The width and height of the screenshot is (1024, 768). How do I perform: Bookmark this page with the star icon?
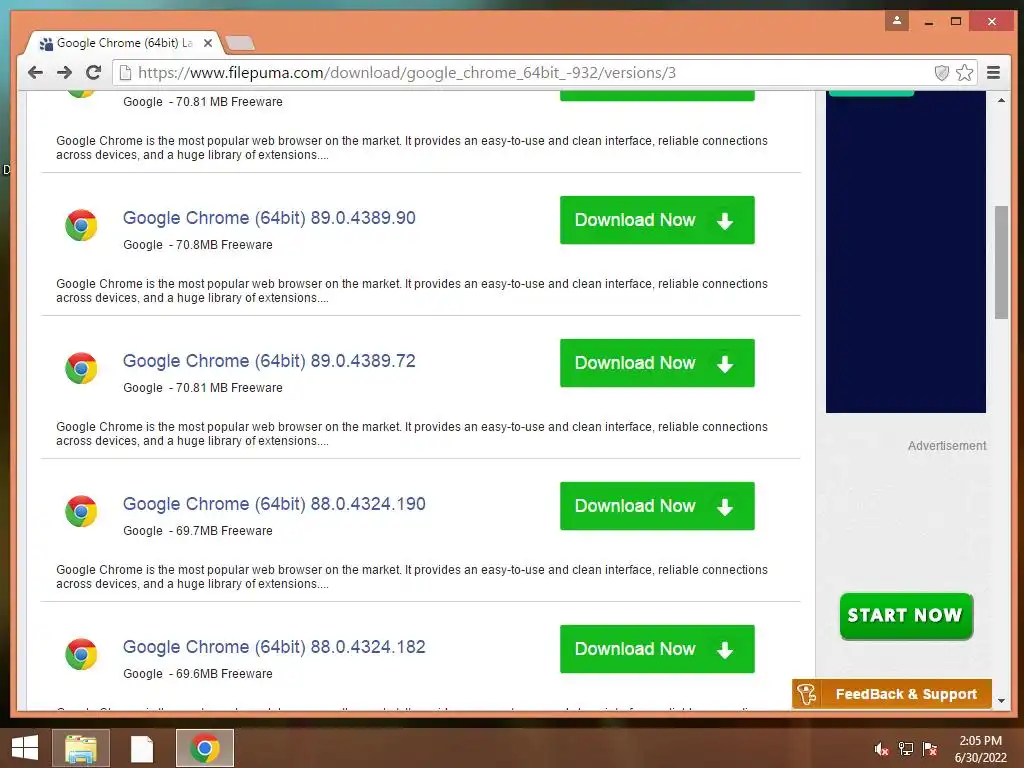point(965,72)
